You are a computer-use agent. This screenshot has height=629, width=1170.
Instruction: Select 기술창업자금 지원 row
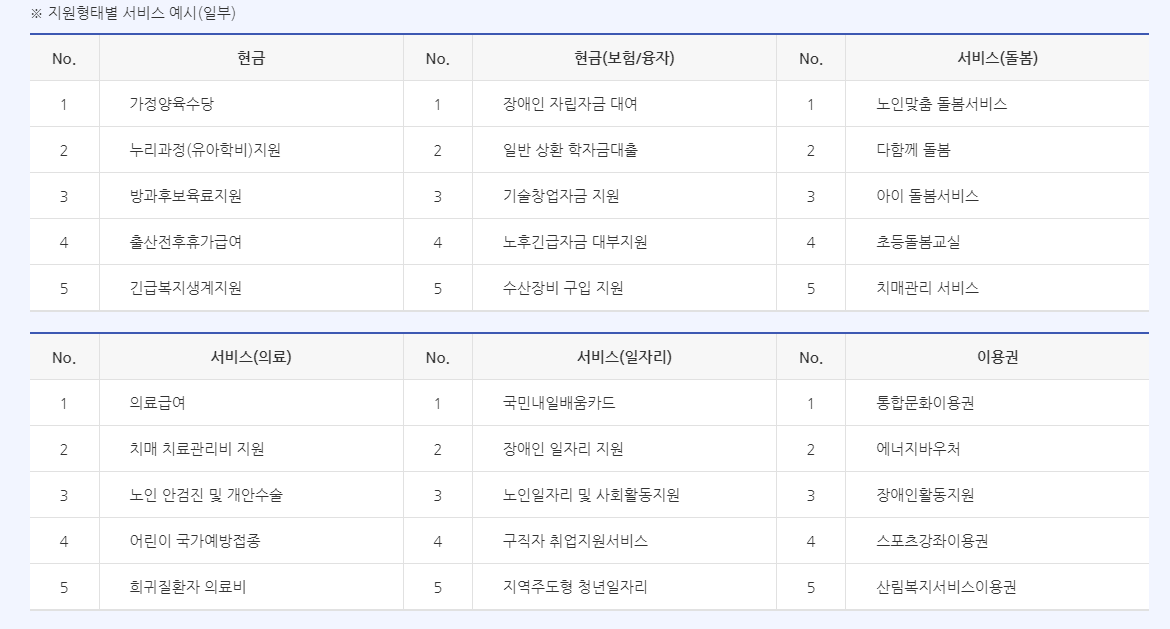561,196
